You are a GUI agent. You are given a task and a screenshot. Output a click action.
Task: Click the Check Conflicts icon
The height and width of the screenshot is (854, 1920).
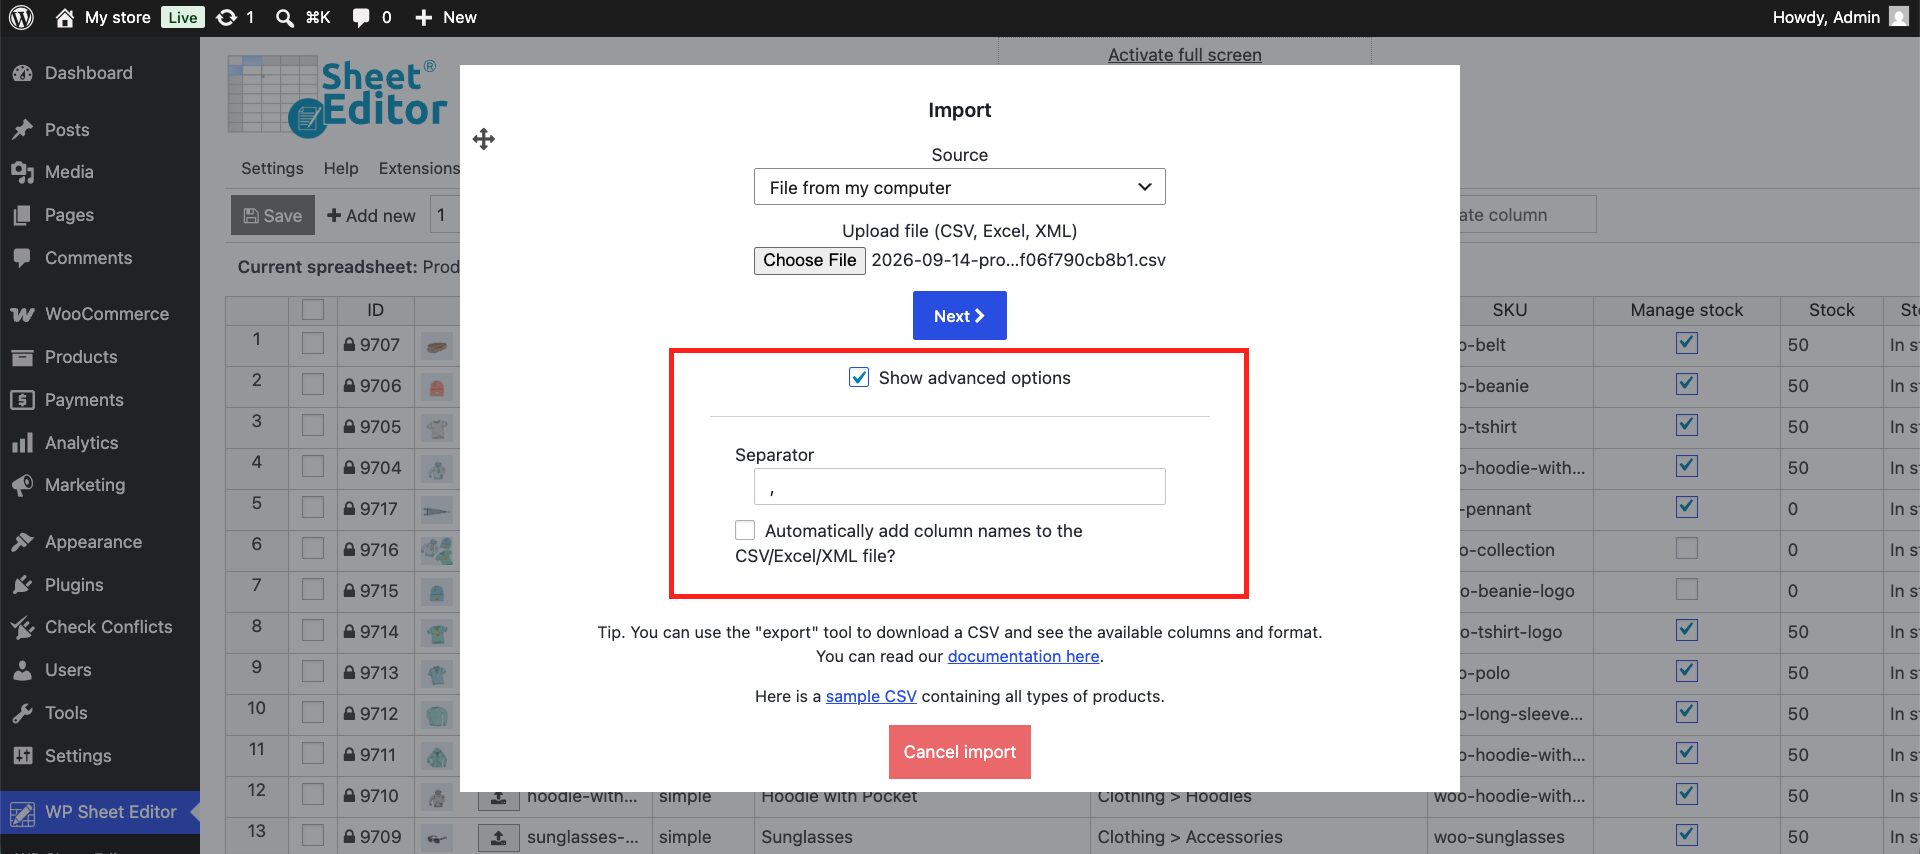[22, 627]
